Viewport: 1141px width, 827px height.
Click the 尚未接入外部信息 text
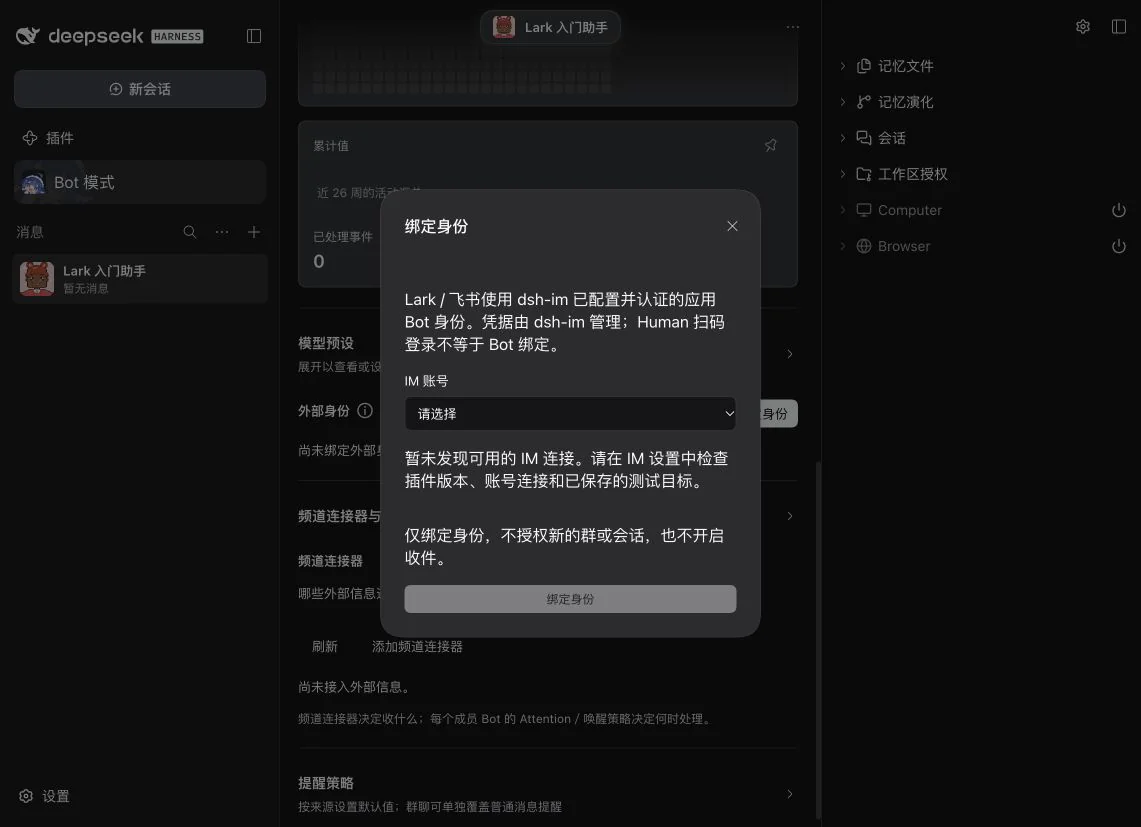coord(355,686)
